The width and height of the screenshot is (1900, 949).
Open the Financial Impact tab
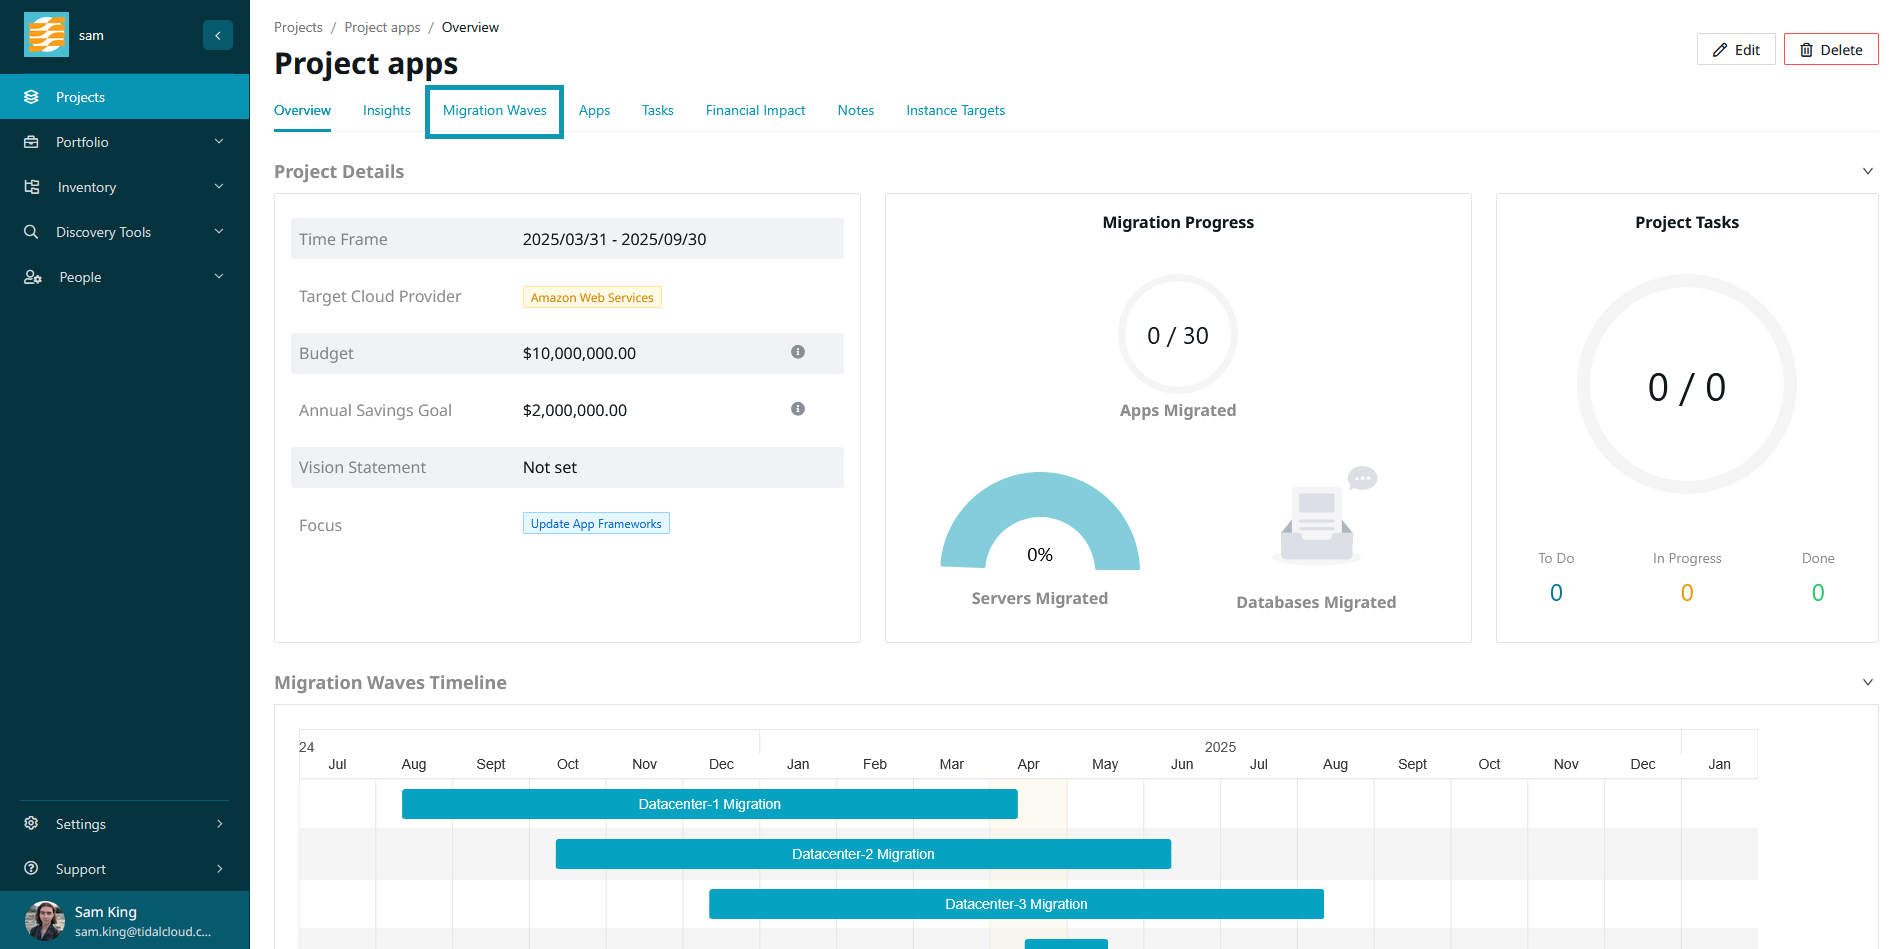pyautogui.click(x=755, y=110)
